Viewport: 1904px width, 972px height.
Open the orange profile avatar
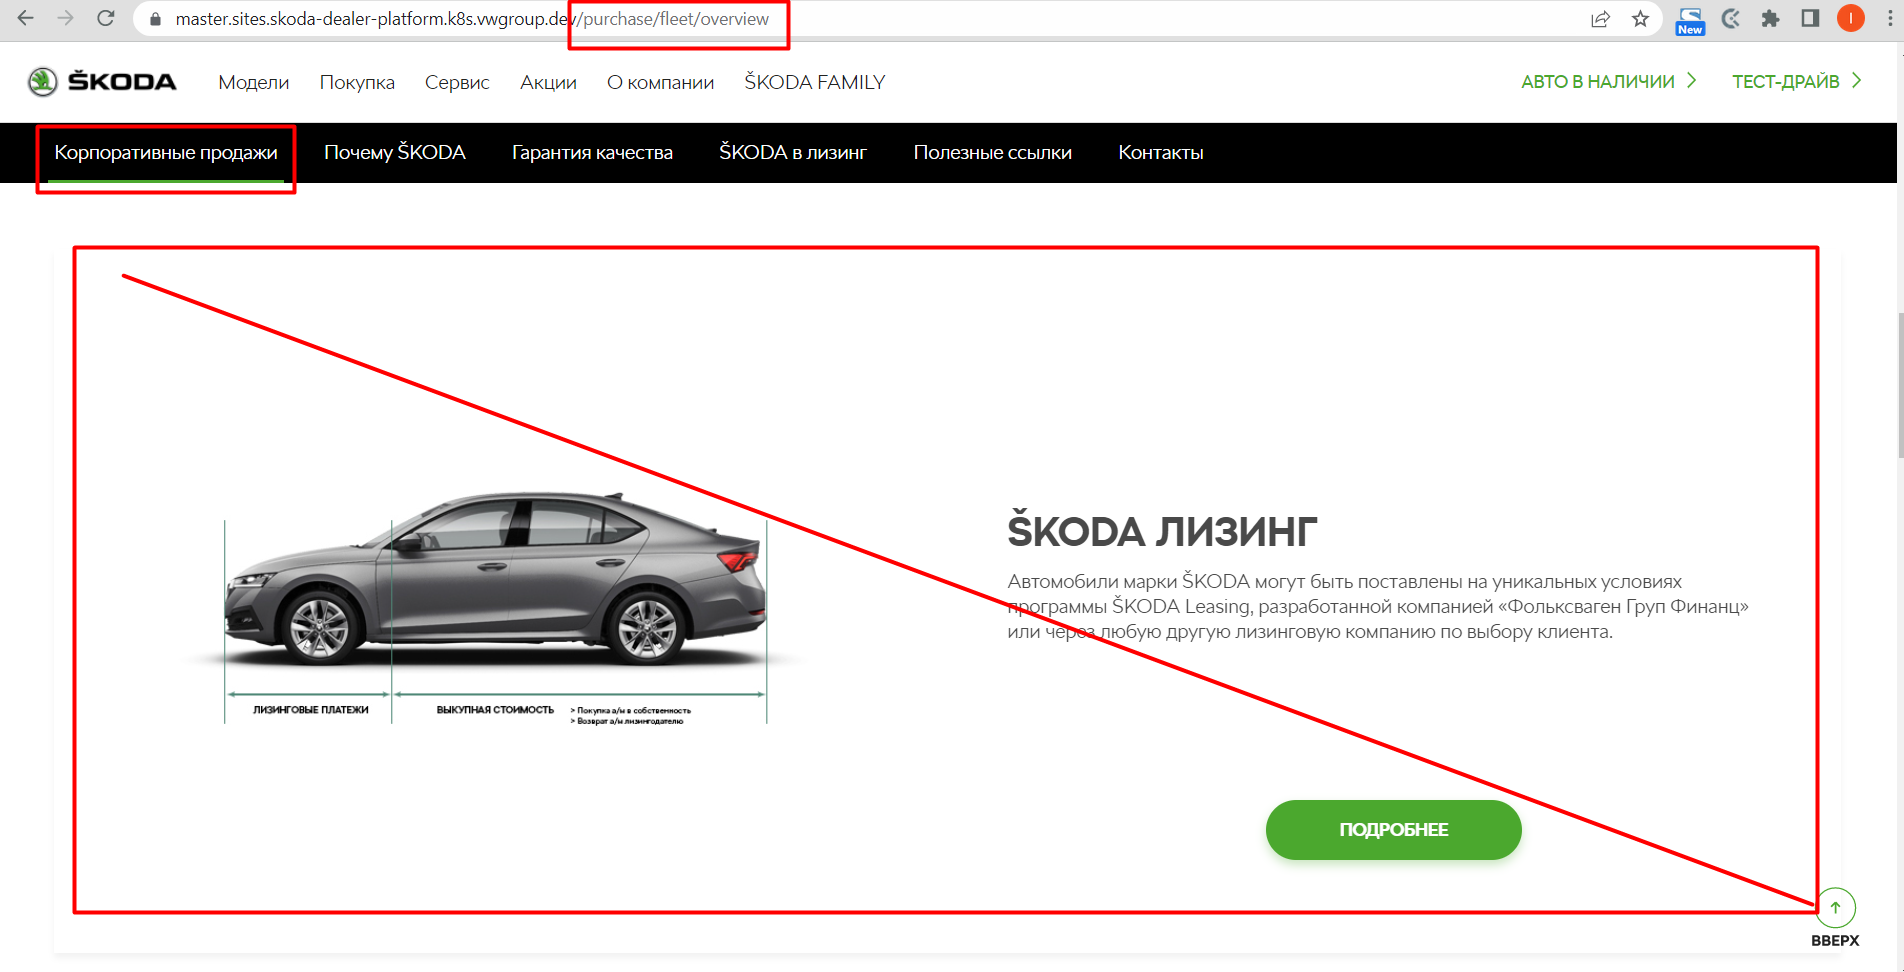1851,19
